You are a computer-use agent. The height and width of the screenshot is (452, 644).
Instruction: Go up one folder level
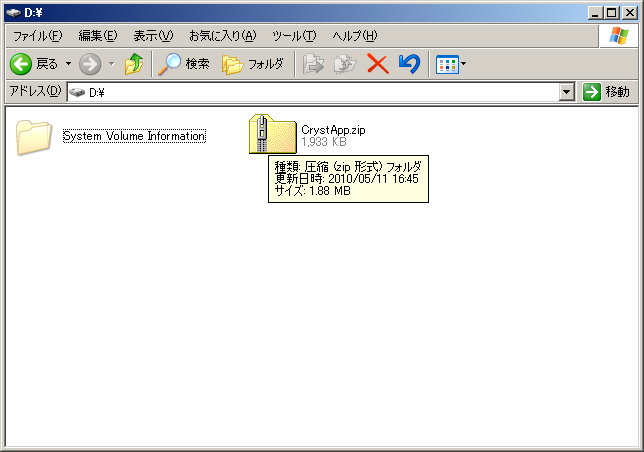pos(134,64)
